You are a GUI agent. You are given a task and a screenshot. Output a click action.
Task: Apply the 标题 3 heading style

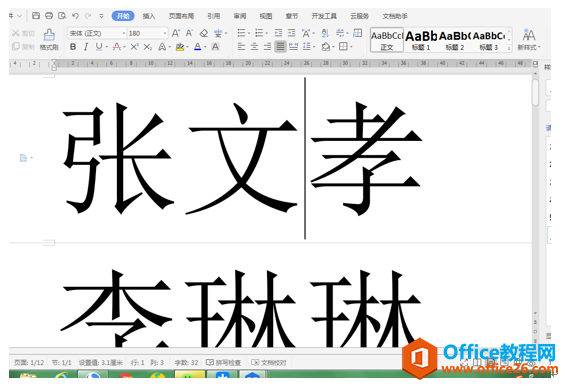[x=489, y=40]
